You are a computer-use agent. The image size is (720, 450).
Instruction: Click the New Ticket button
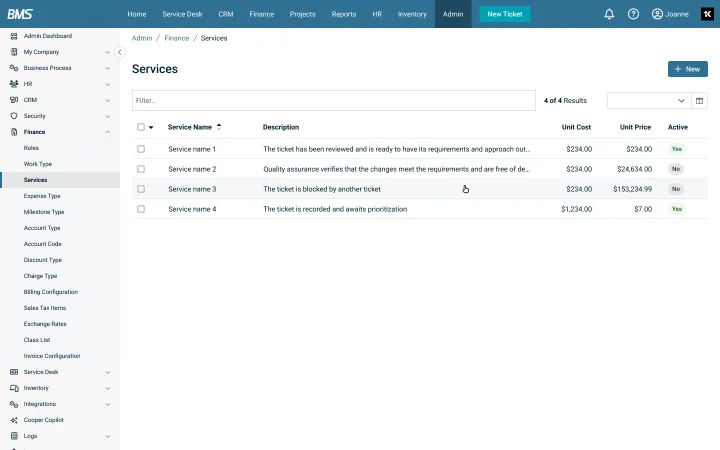pyautogui.click(x=505, y=14)
